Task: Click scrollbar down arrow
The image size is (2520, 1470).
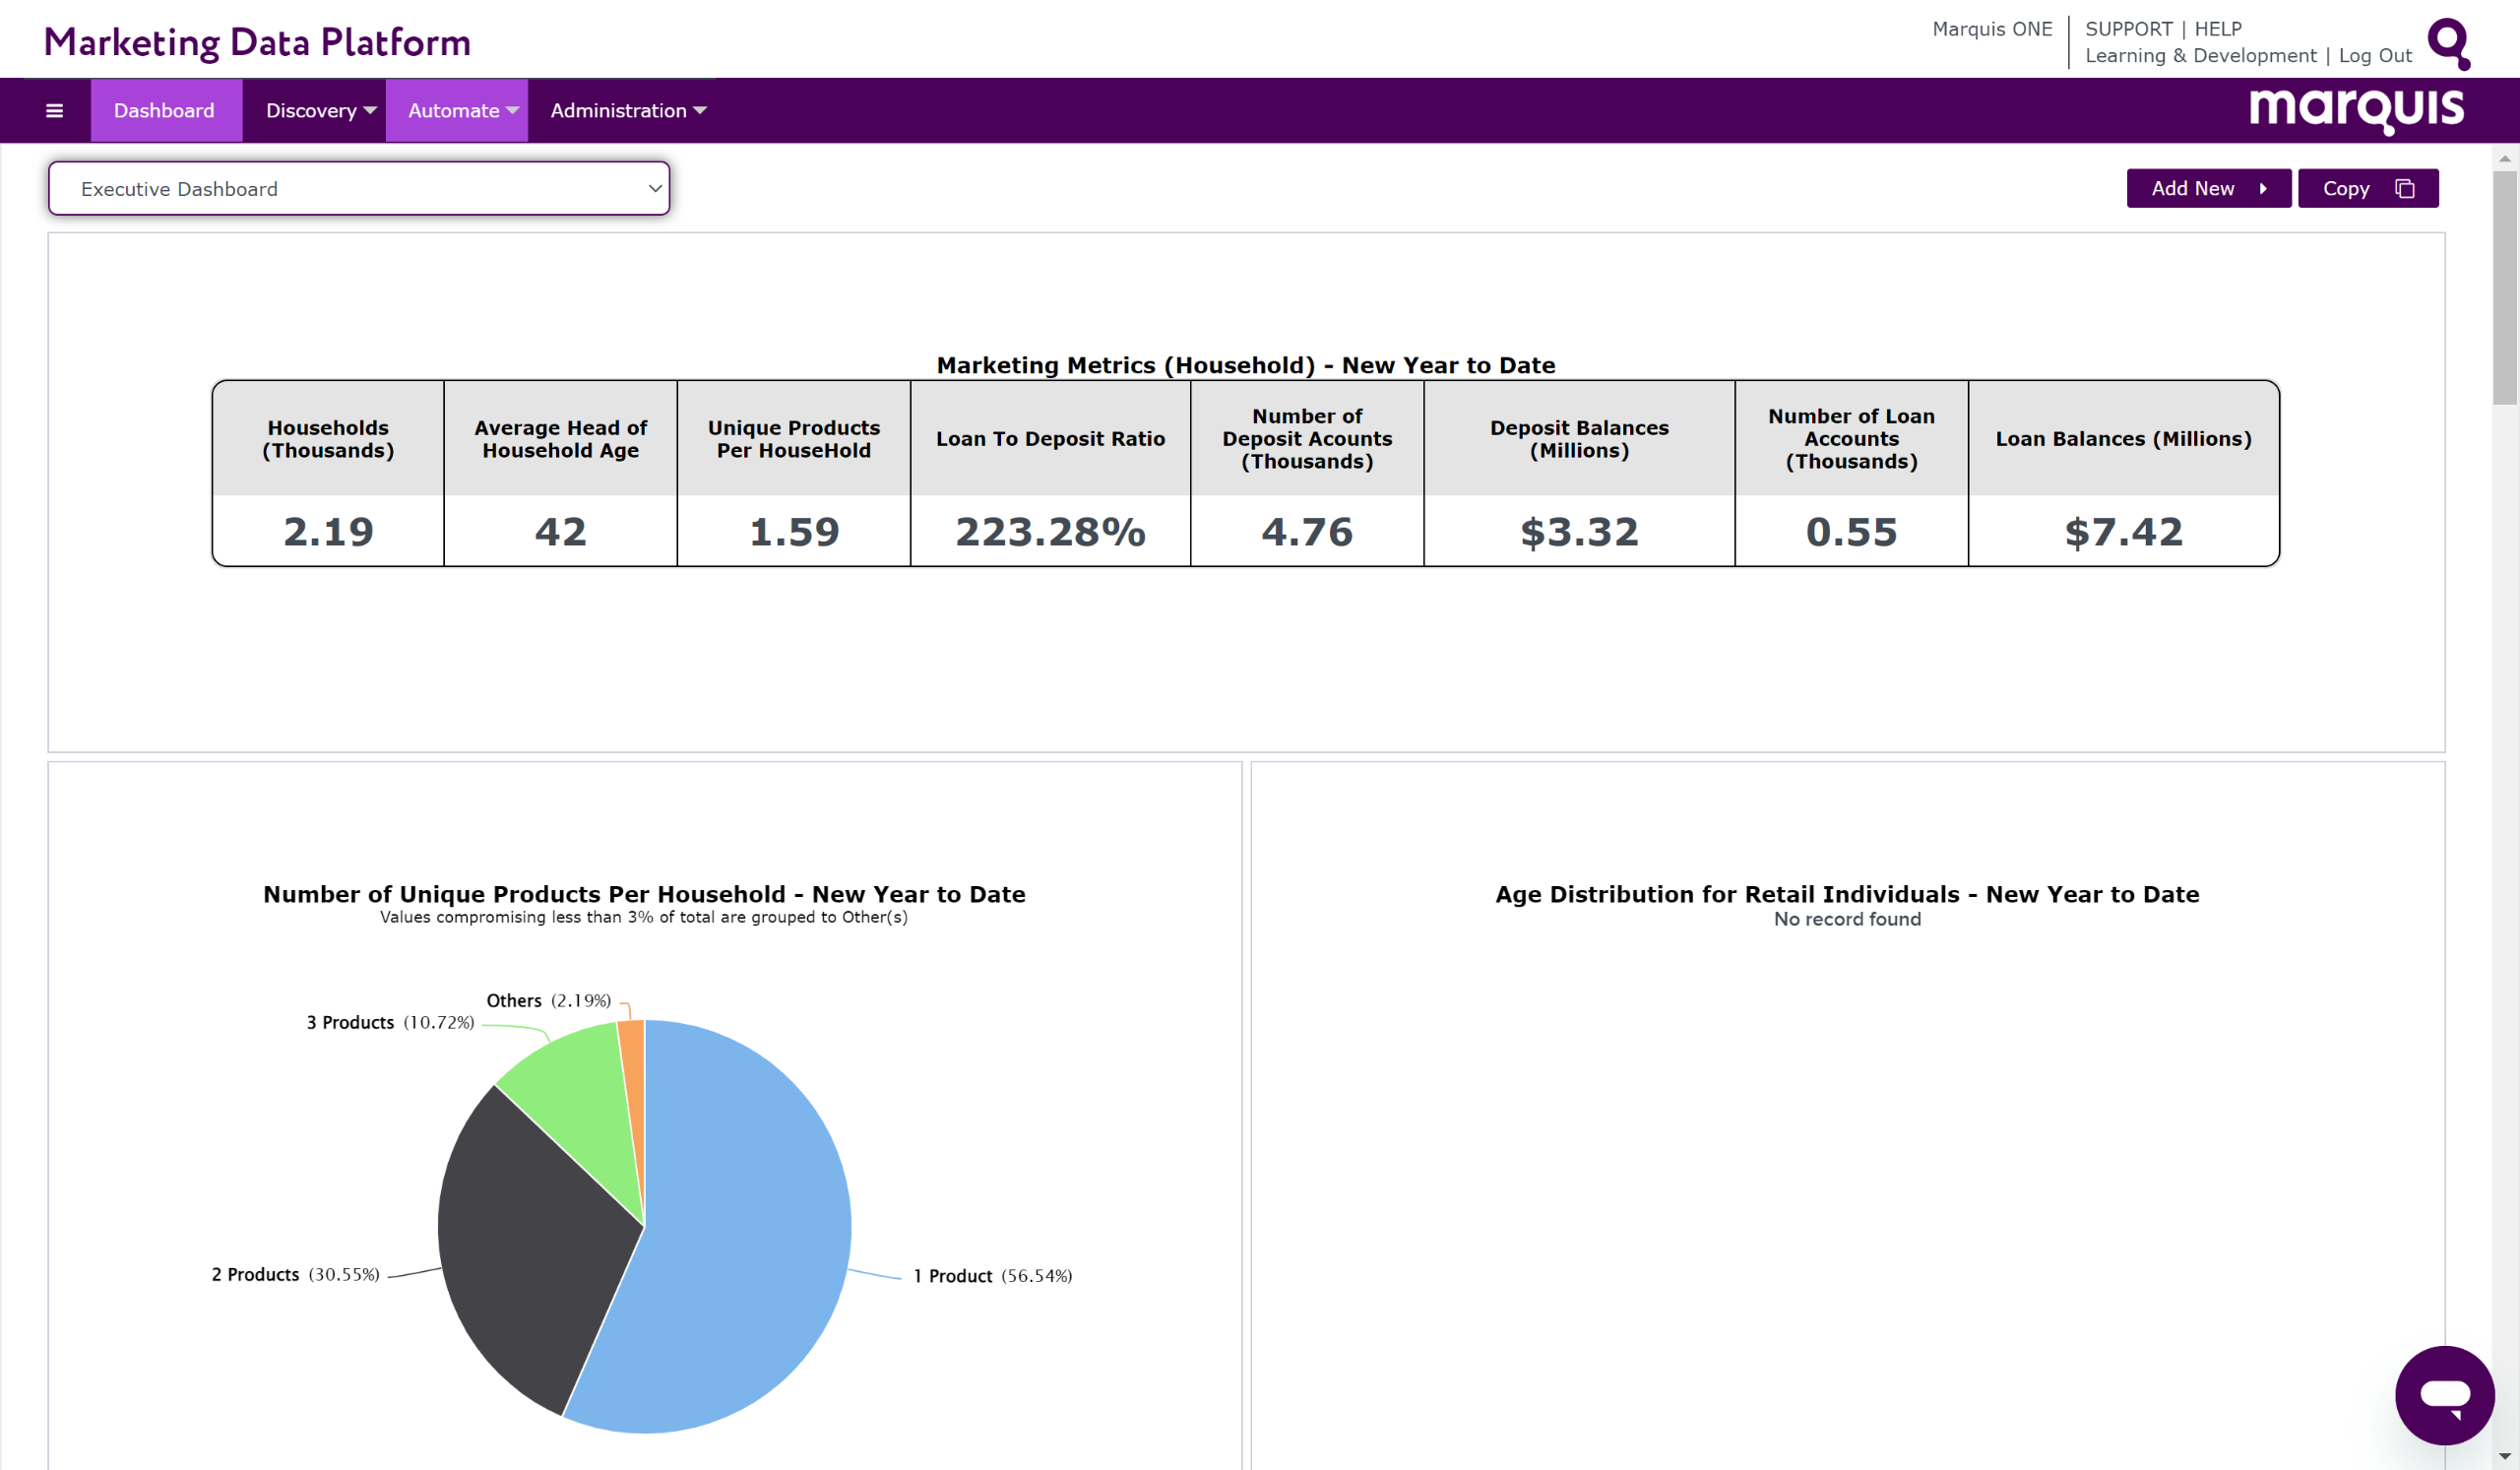Action: pos(2504,1456)
